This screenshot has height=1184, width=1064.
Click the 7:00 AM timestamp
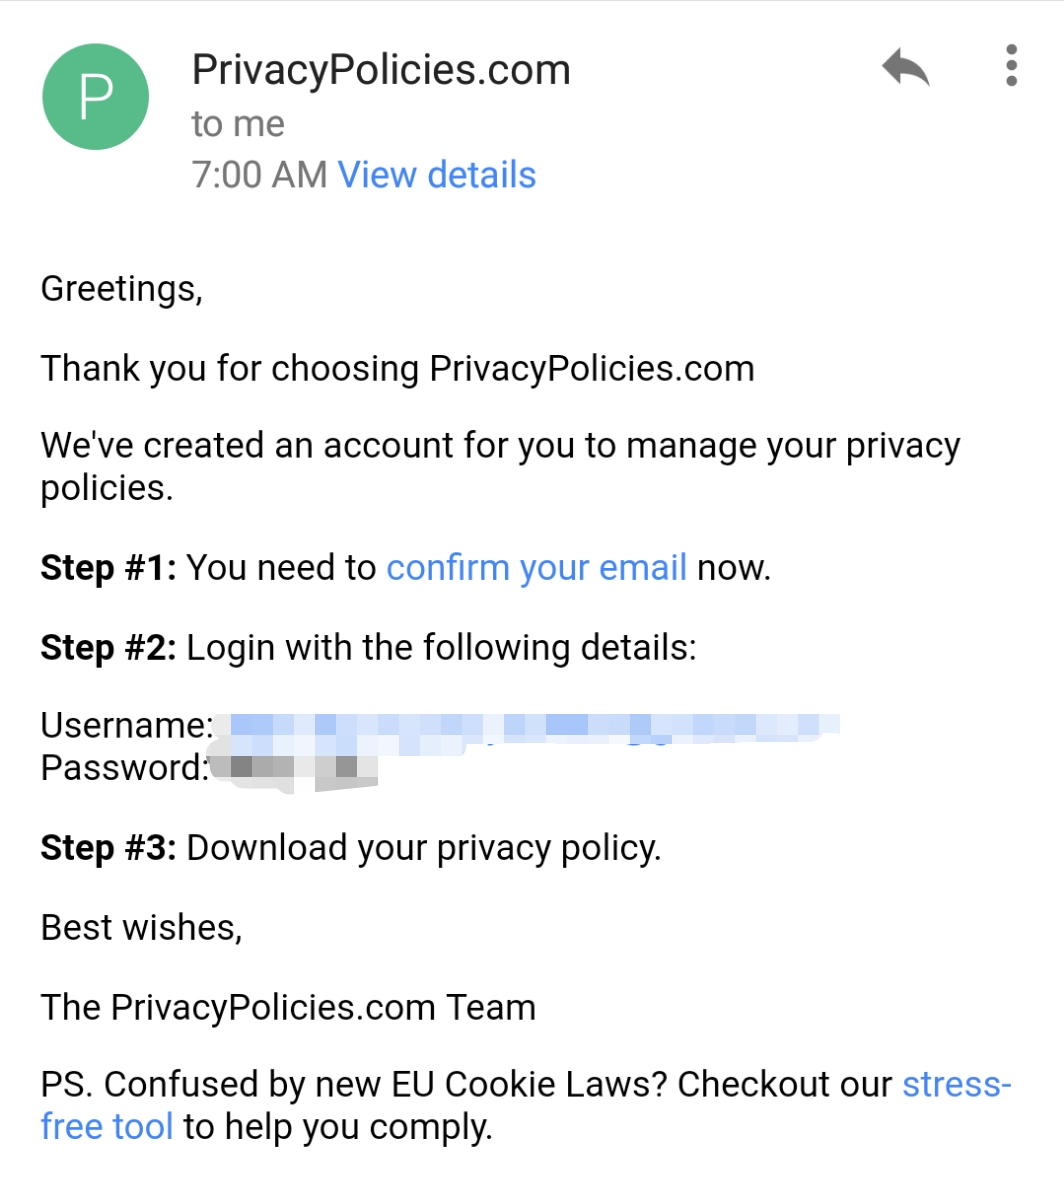point(259,175)
